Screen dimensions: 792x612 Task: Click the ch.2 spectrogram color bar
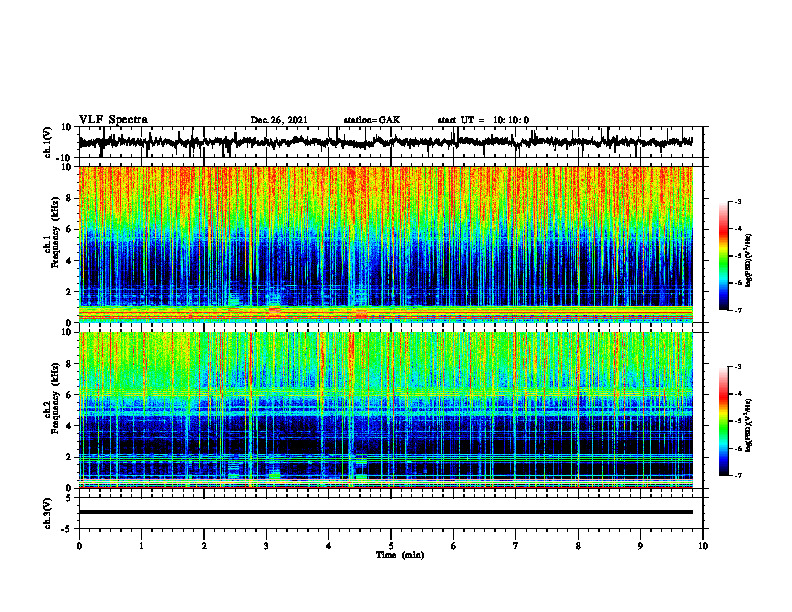pos(723,421)
